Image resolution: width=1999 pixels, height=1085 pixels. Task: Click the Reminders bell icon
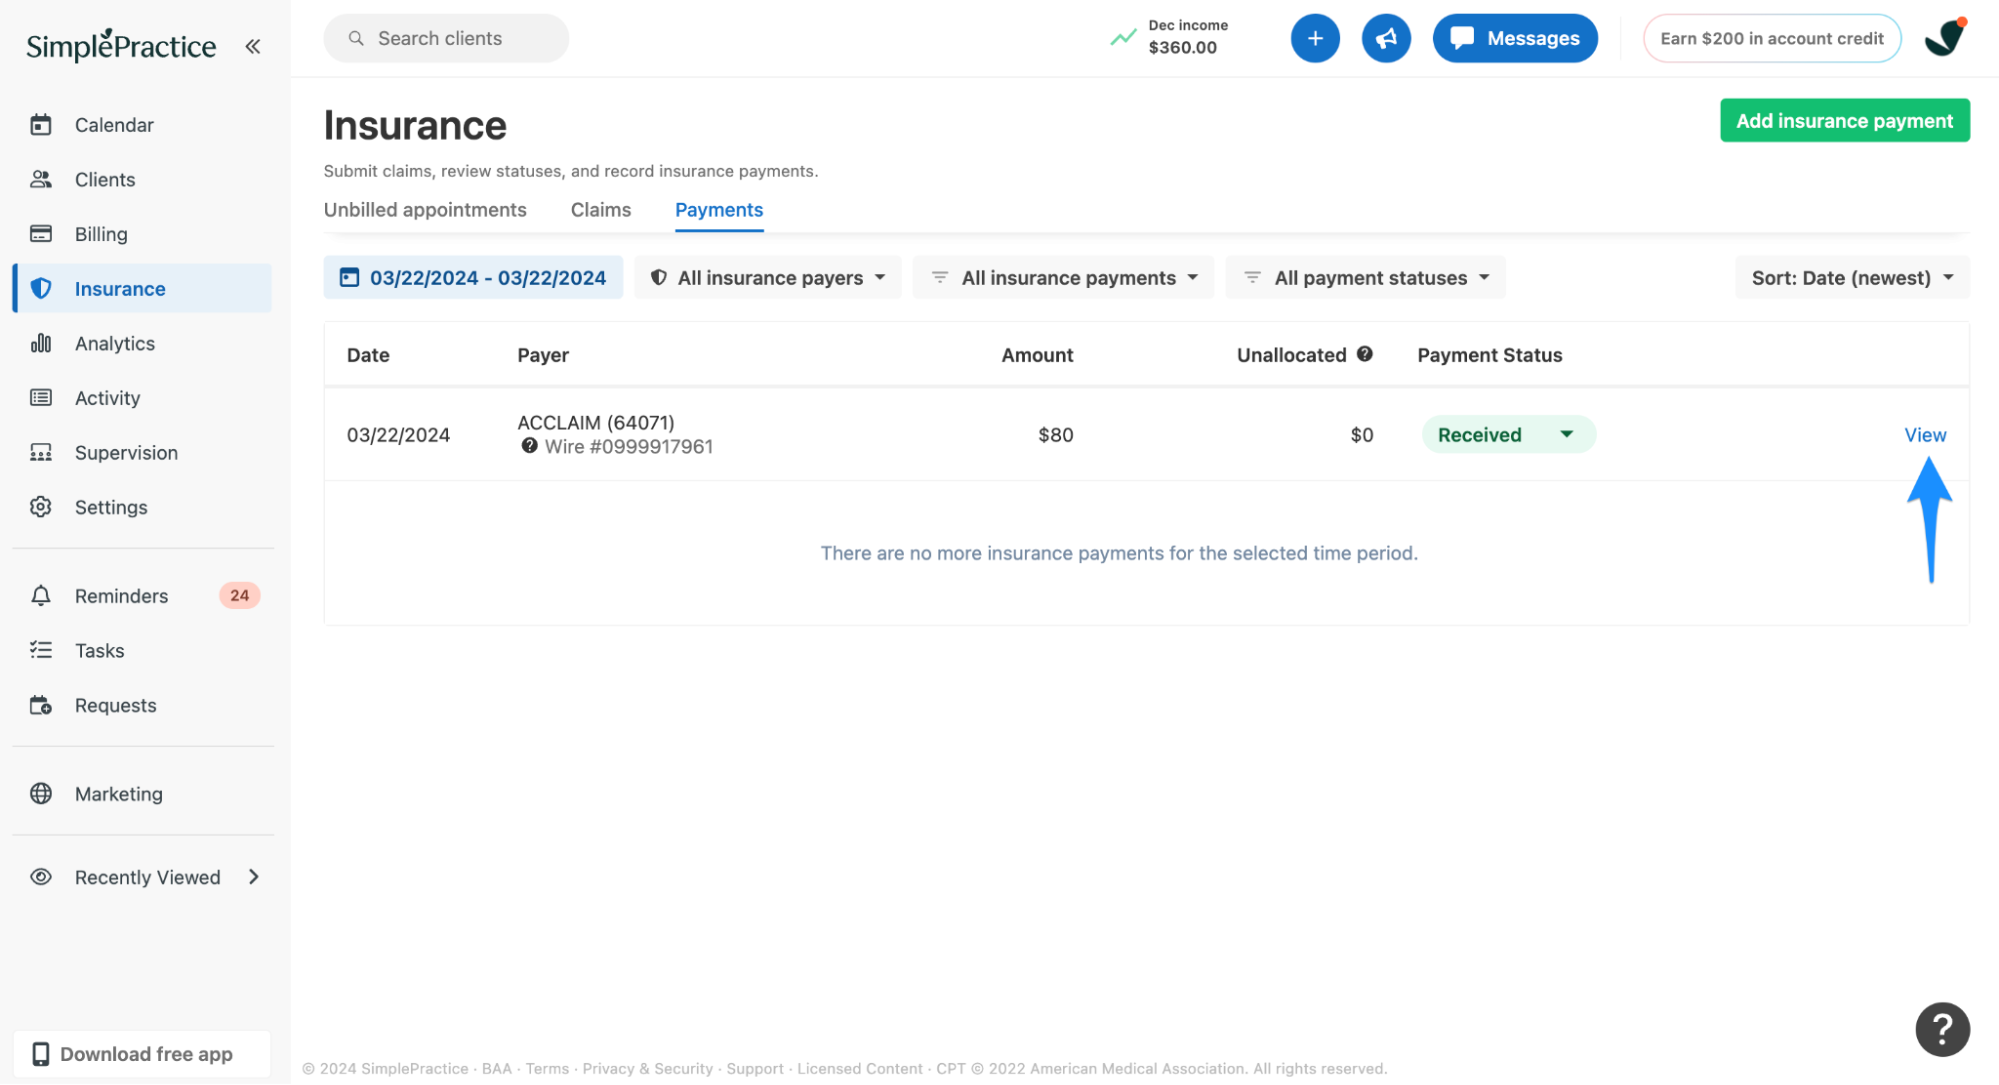[x=41, y=596]
